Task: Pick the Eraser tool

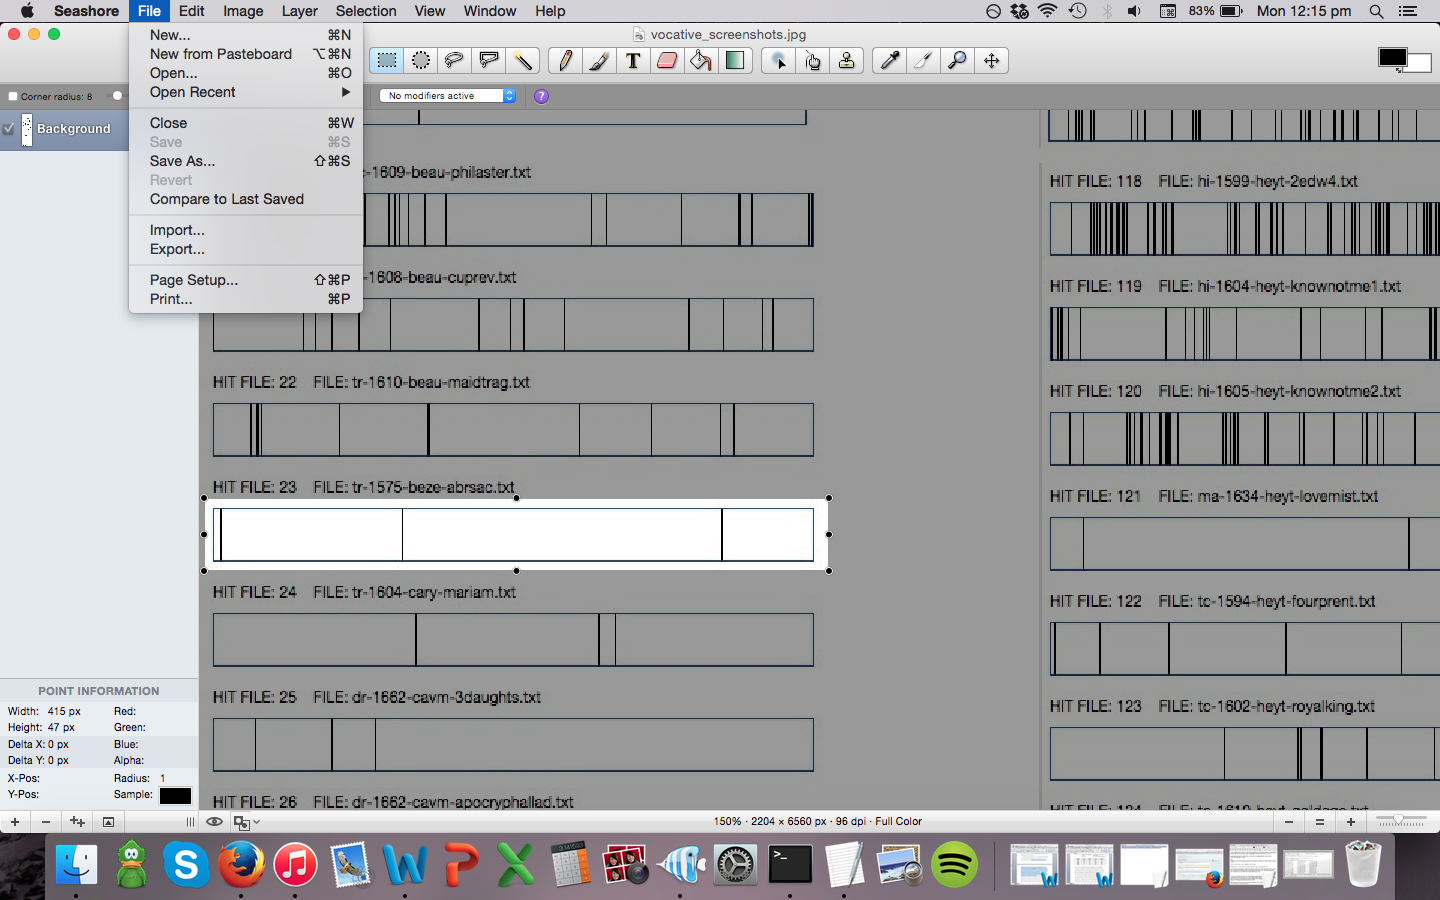Action: coord(667,61)
